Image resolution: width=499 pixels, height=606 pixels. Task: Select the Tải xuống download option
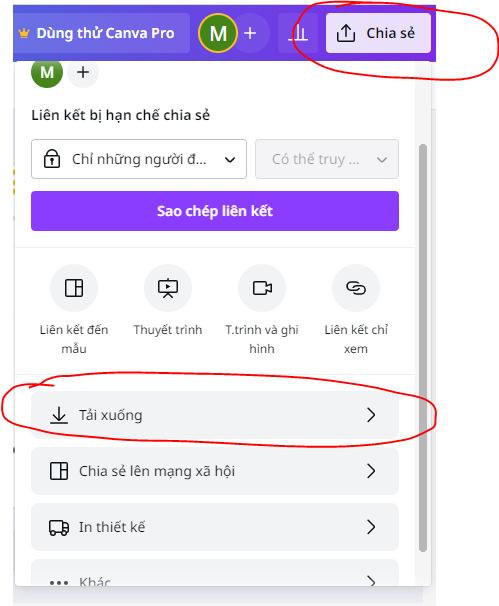(x=215, y=415)
